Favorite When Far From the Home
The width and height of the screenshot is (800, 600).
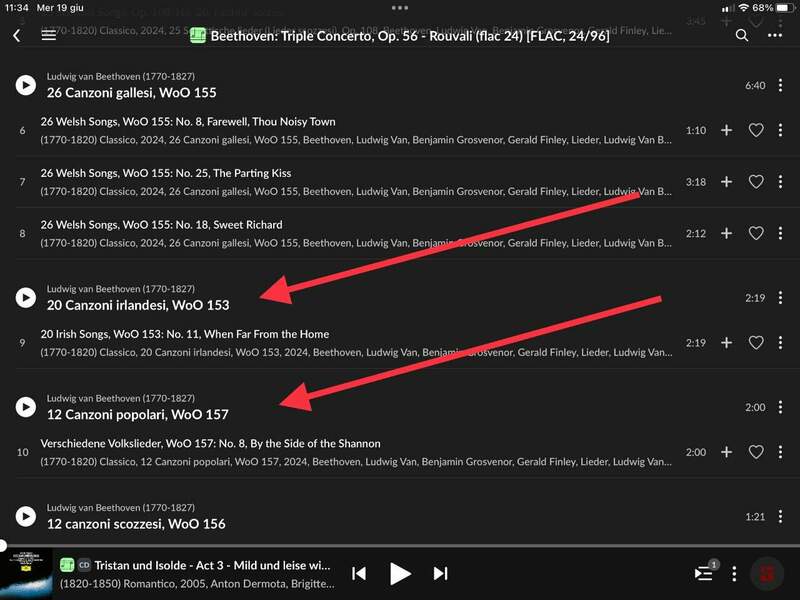(x=756, y=343)
